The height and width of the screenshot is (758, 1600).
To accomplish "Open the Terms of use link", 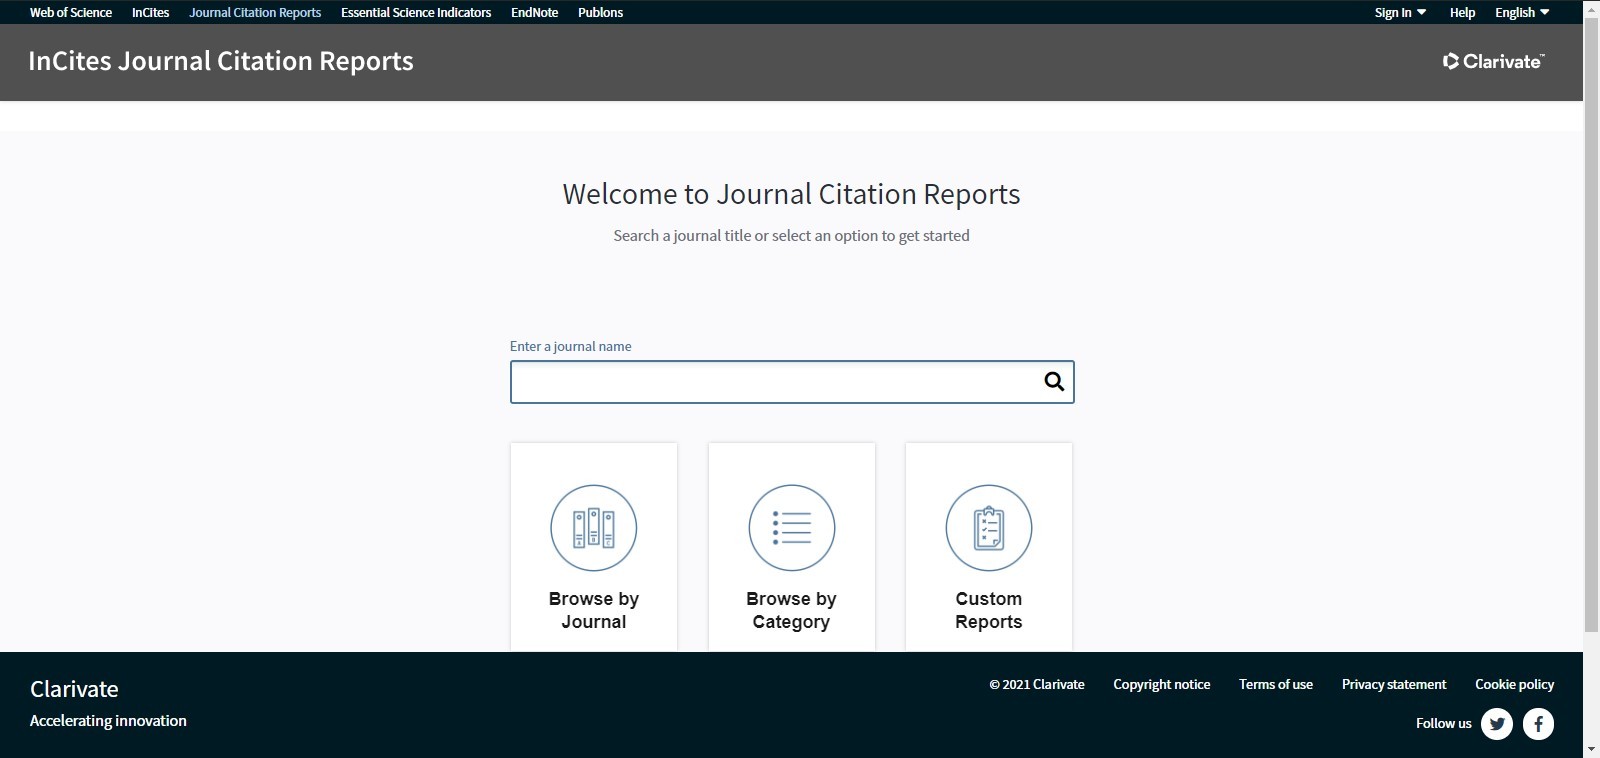I will pyautogui.click(x=1276, y=684).
